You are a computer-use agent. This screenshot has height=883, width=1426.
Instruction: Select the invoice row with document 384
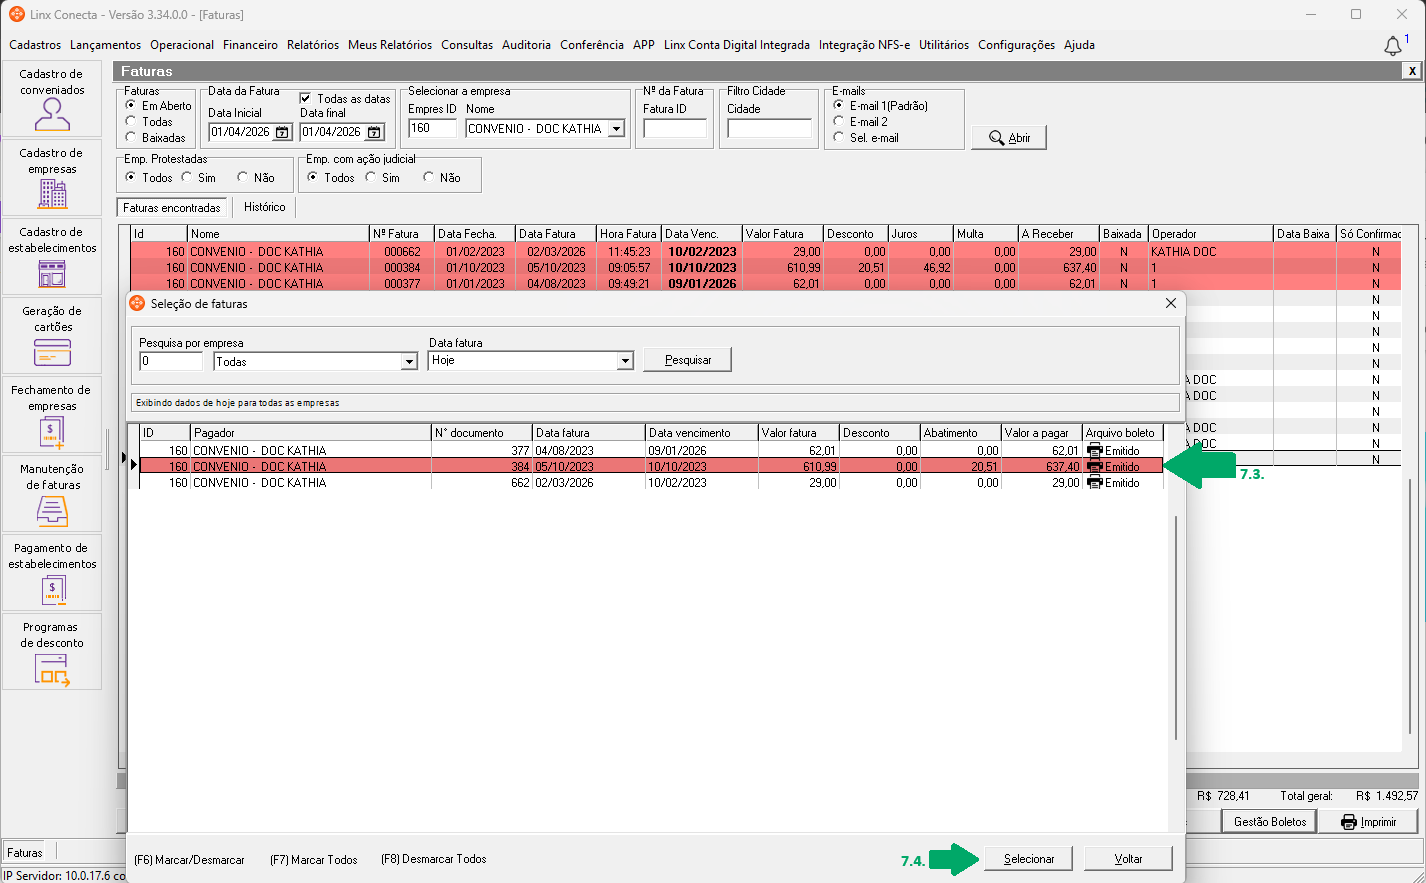point(651,467)
